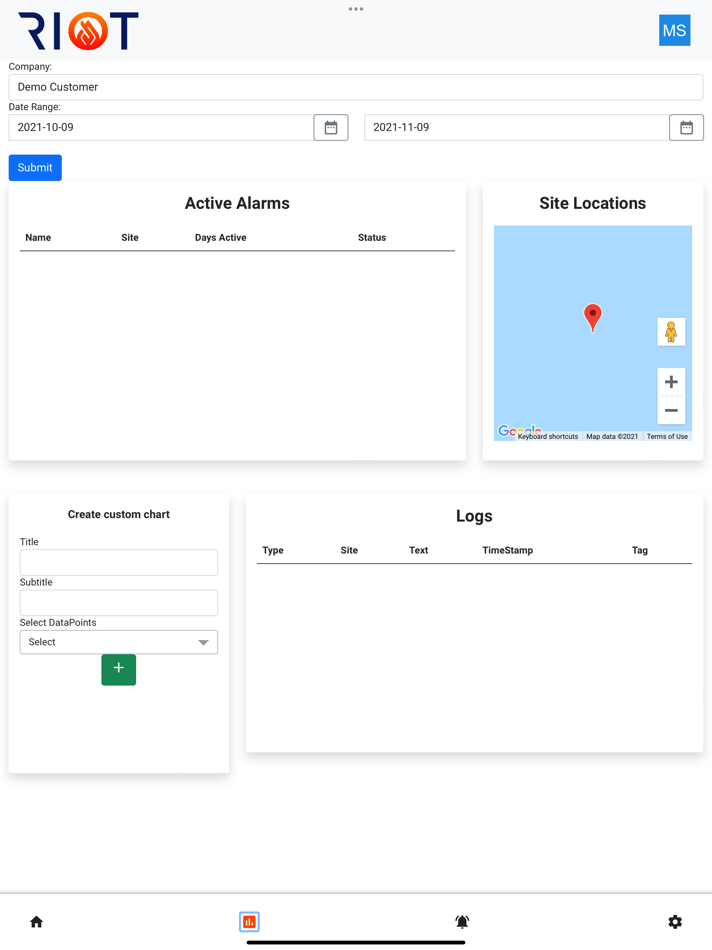Click the RIOT logo
Screen dimensions: 712x950
pos(79,31)
